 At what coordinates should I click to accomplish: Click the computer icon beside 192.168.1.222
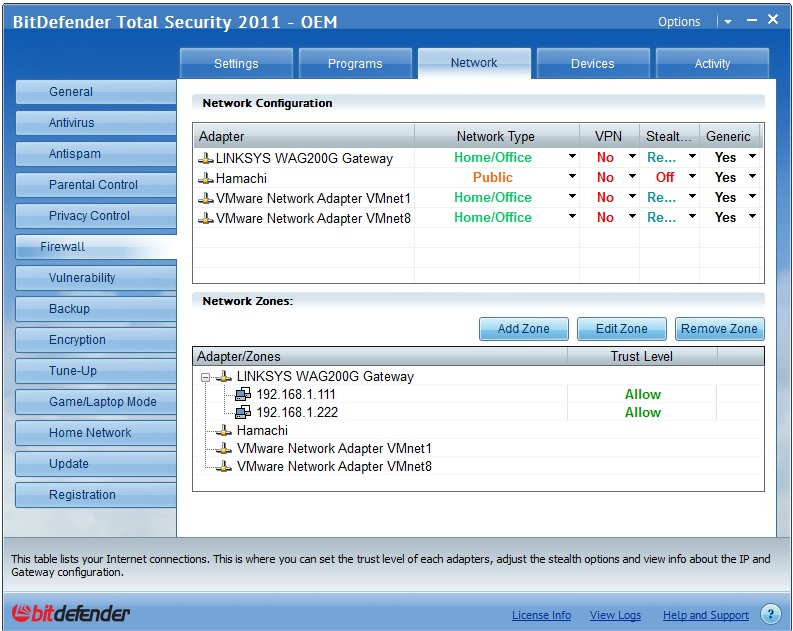coord(243,412)
